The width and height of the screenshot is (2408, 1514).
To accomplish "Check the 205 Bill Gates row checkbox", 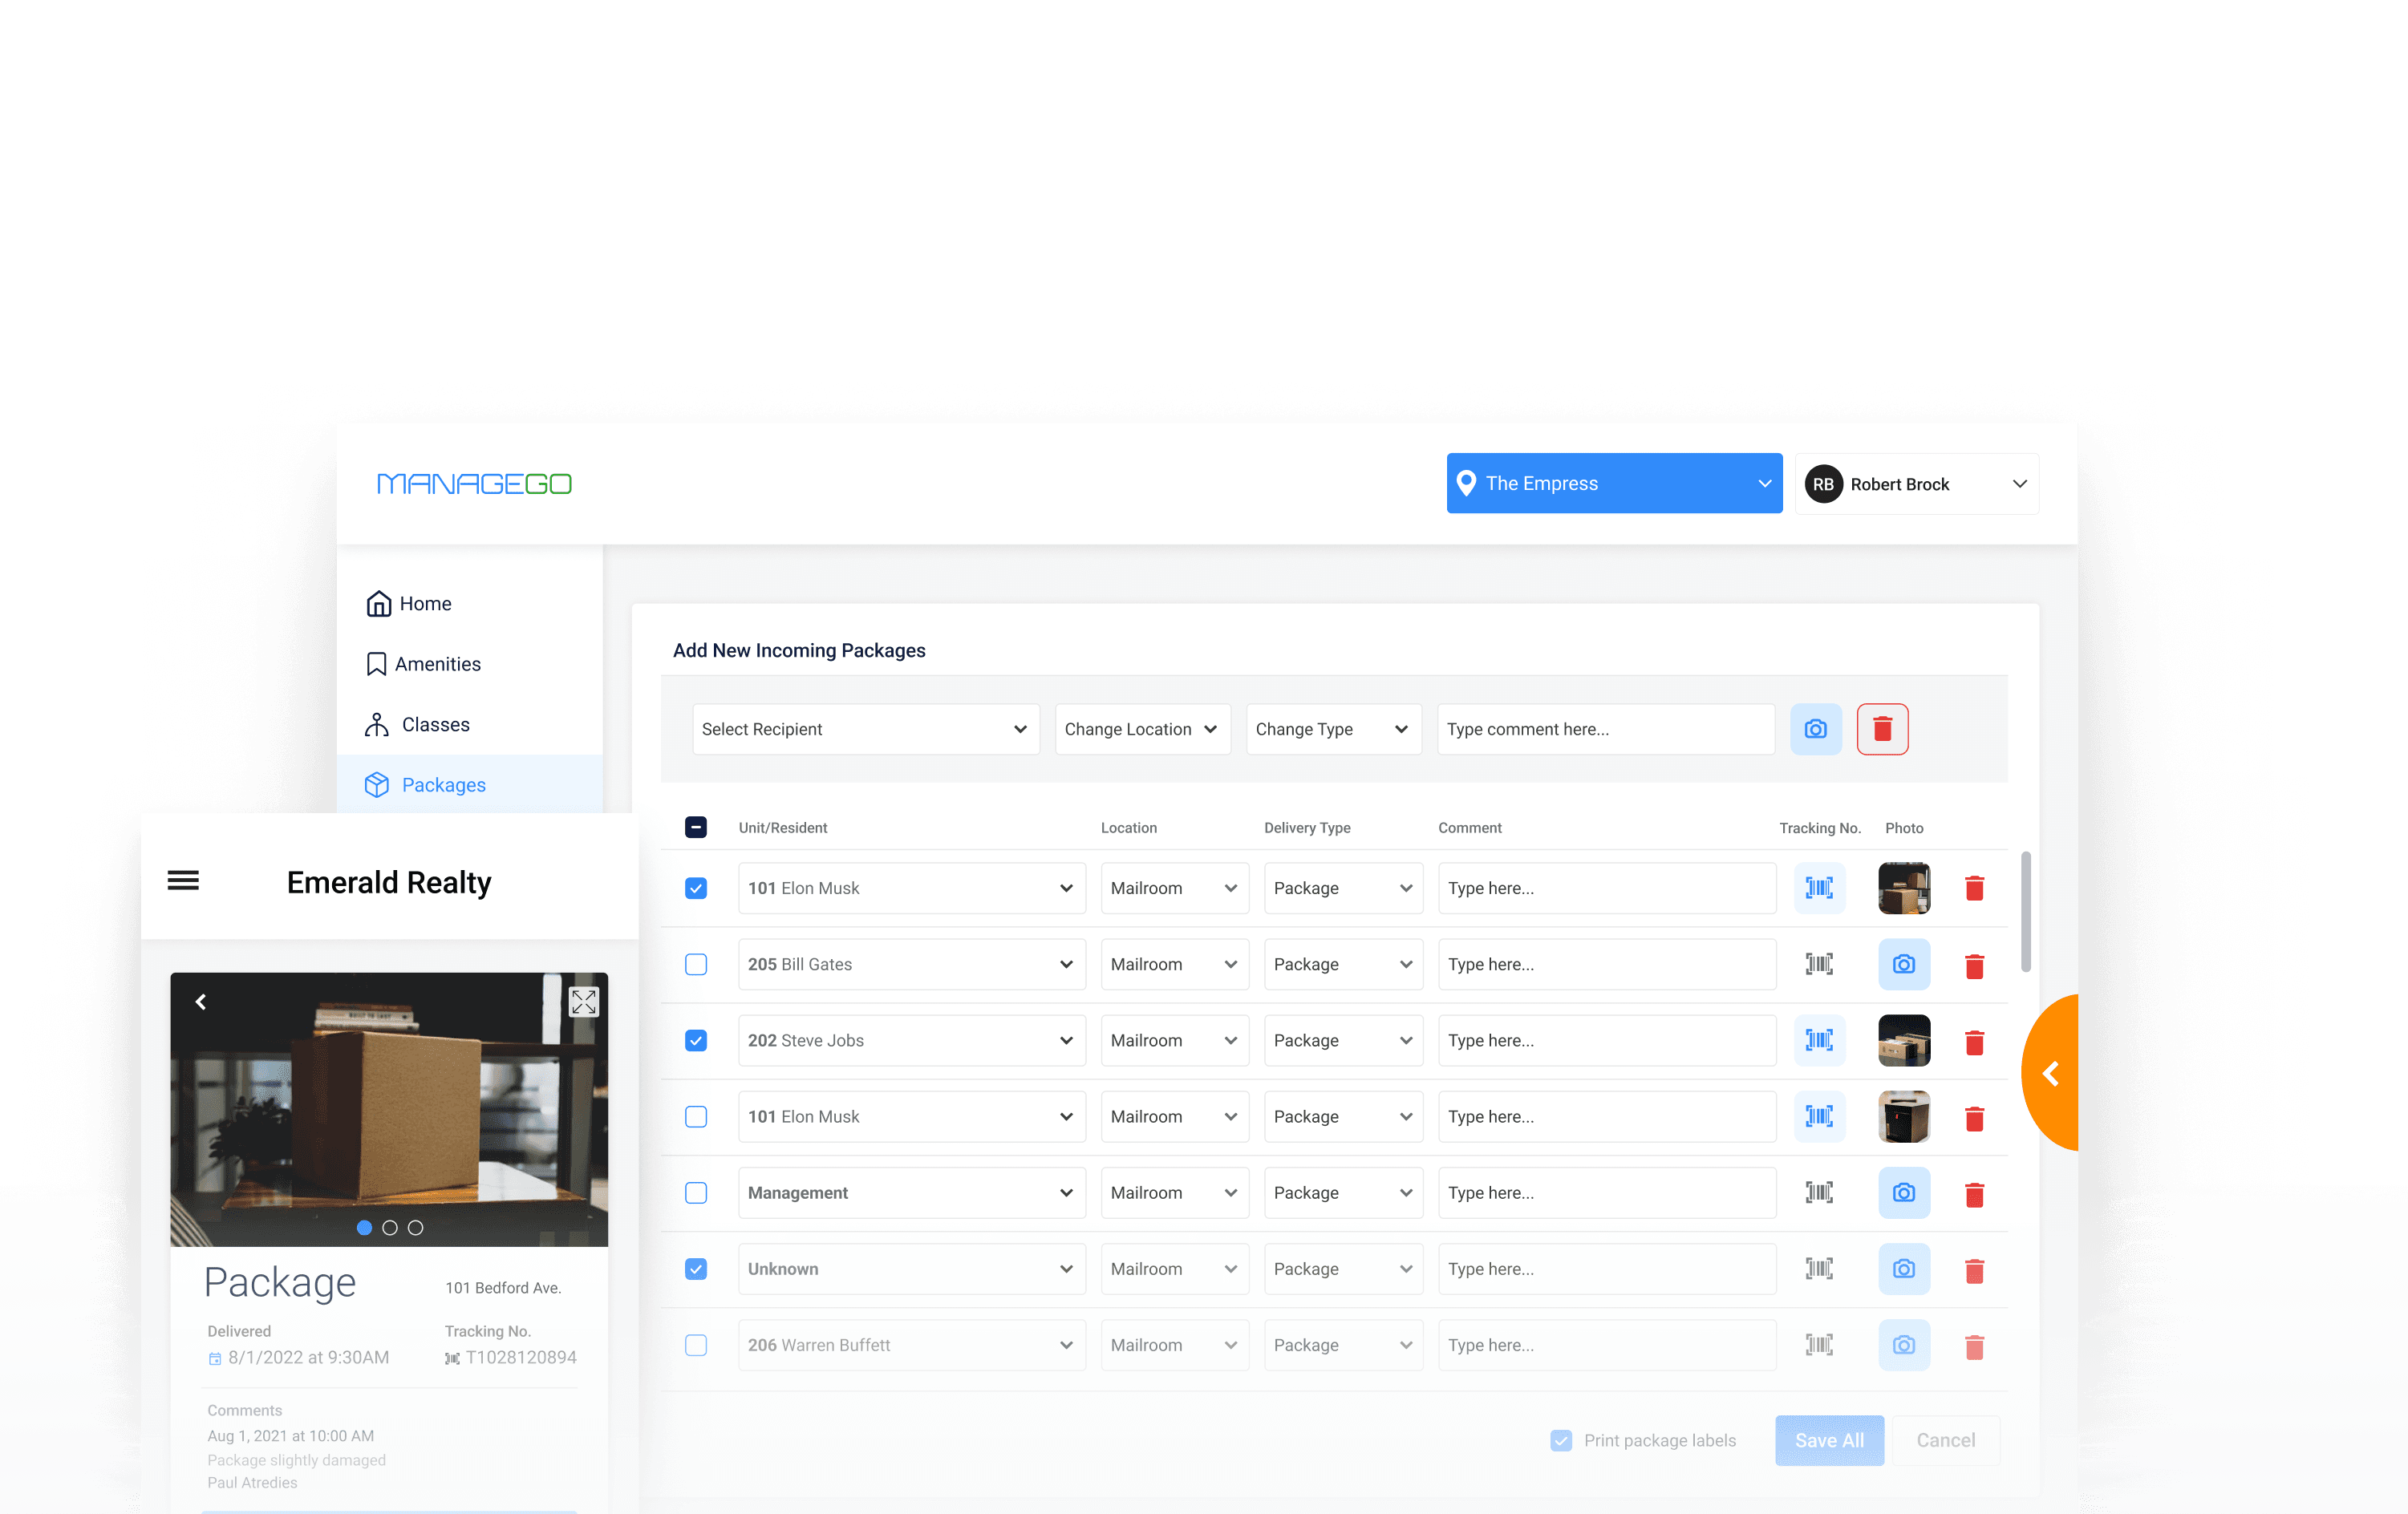I will (696, 964).
